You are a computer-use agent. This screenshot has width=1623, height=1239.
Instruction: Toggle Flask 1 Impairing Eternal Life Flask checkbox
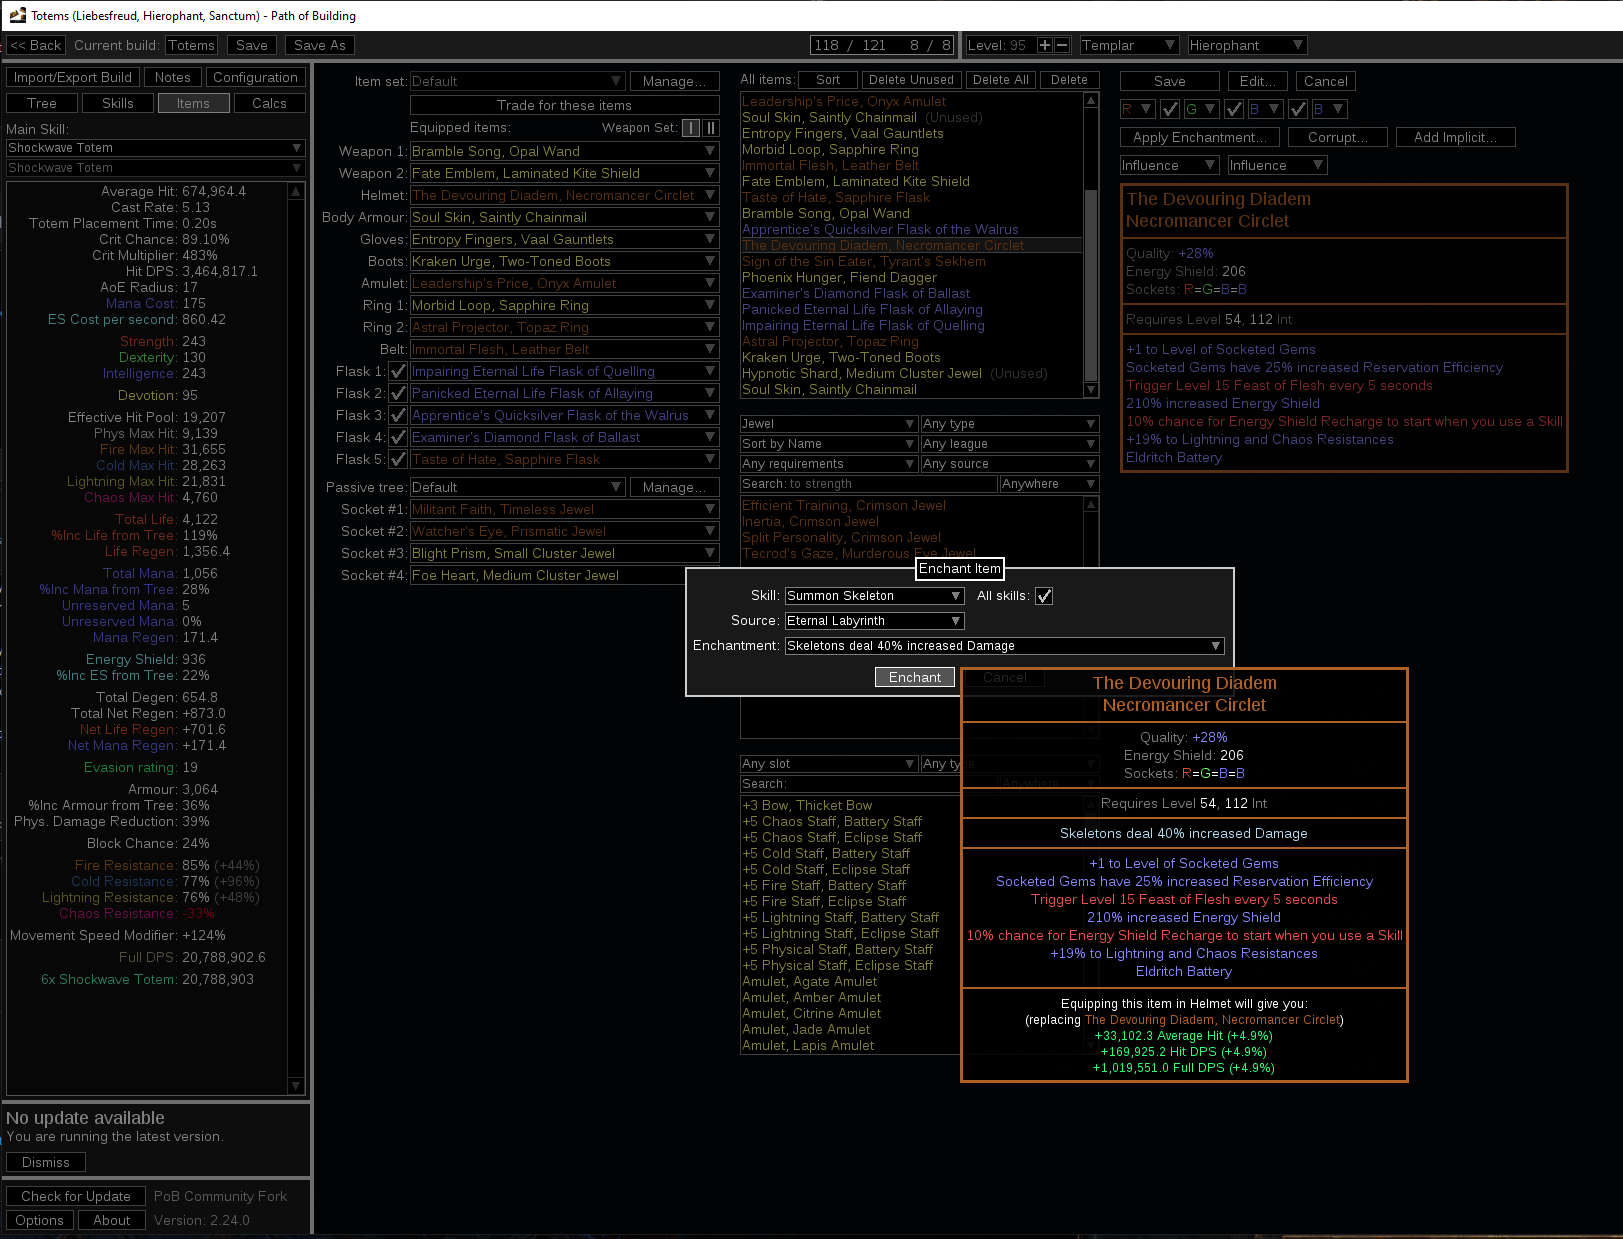[x=398, y=371]
